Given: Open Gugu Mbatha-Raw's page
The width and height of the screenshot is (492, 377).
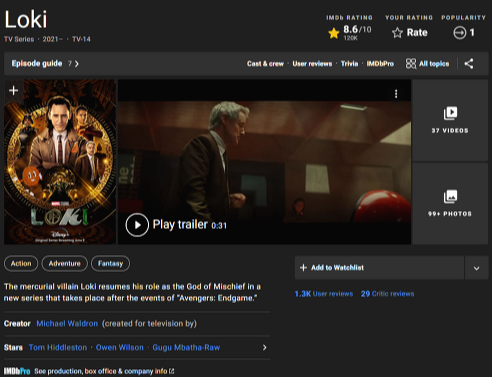Looking at the screenshot, I should (186, 347).
